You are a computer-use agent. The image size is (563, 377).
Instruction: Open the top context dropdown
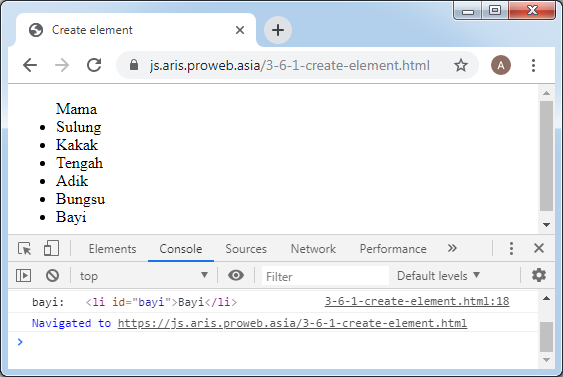pos(144,276)
